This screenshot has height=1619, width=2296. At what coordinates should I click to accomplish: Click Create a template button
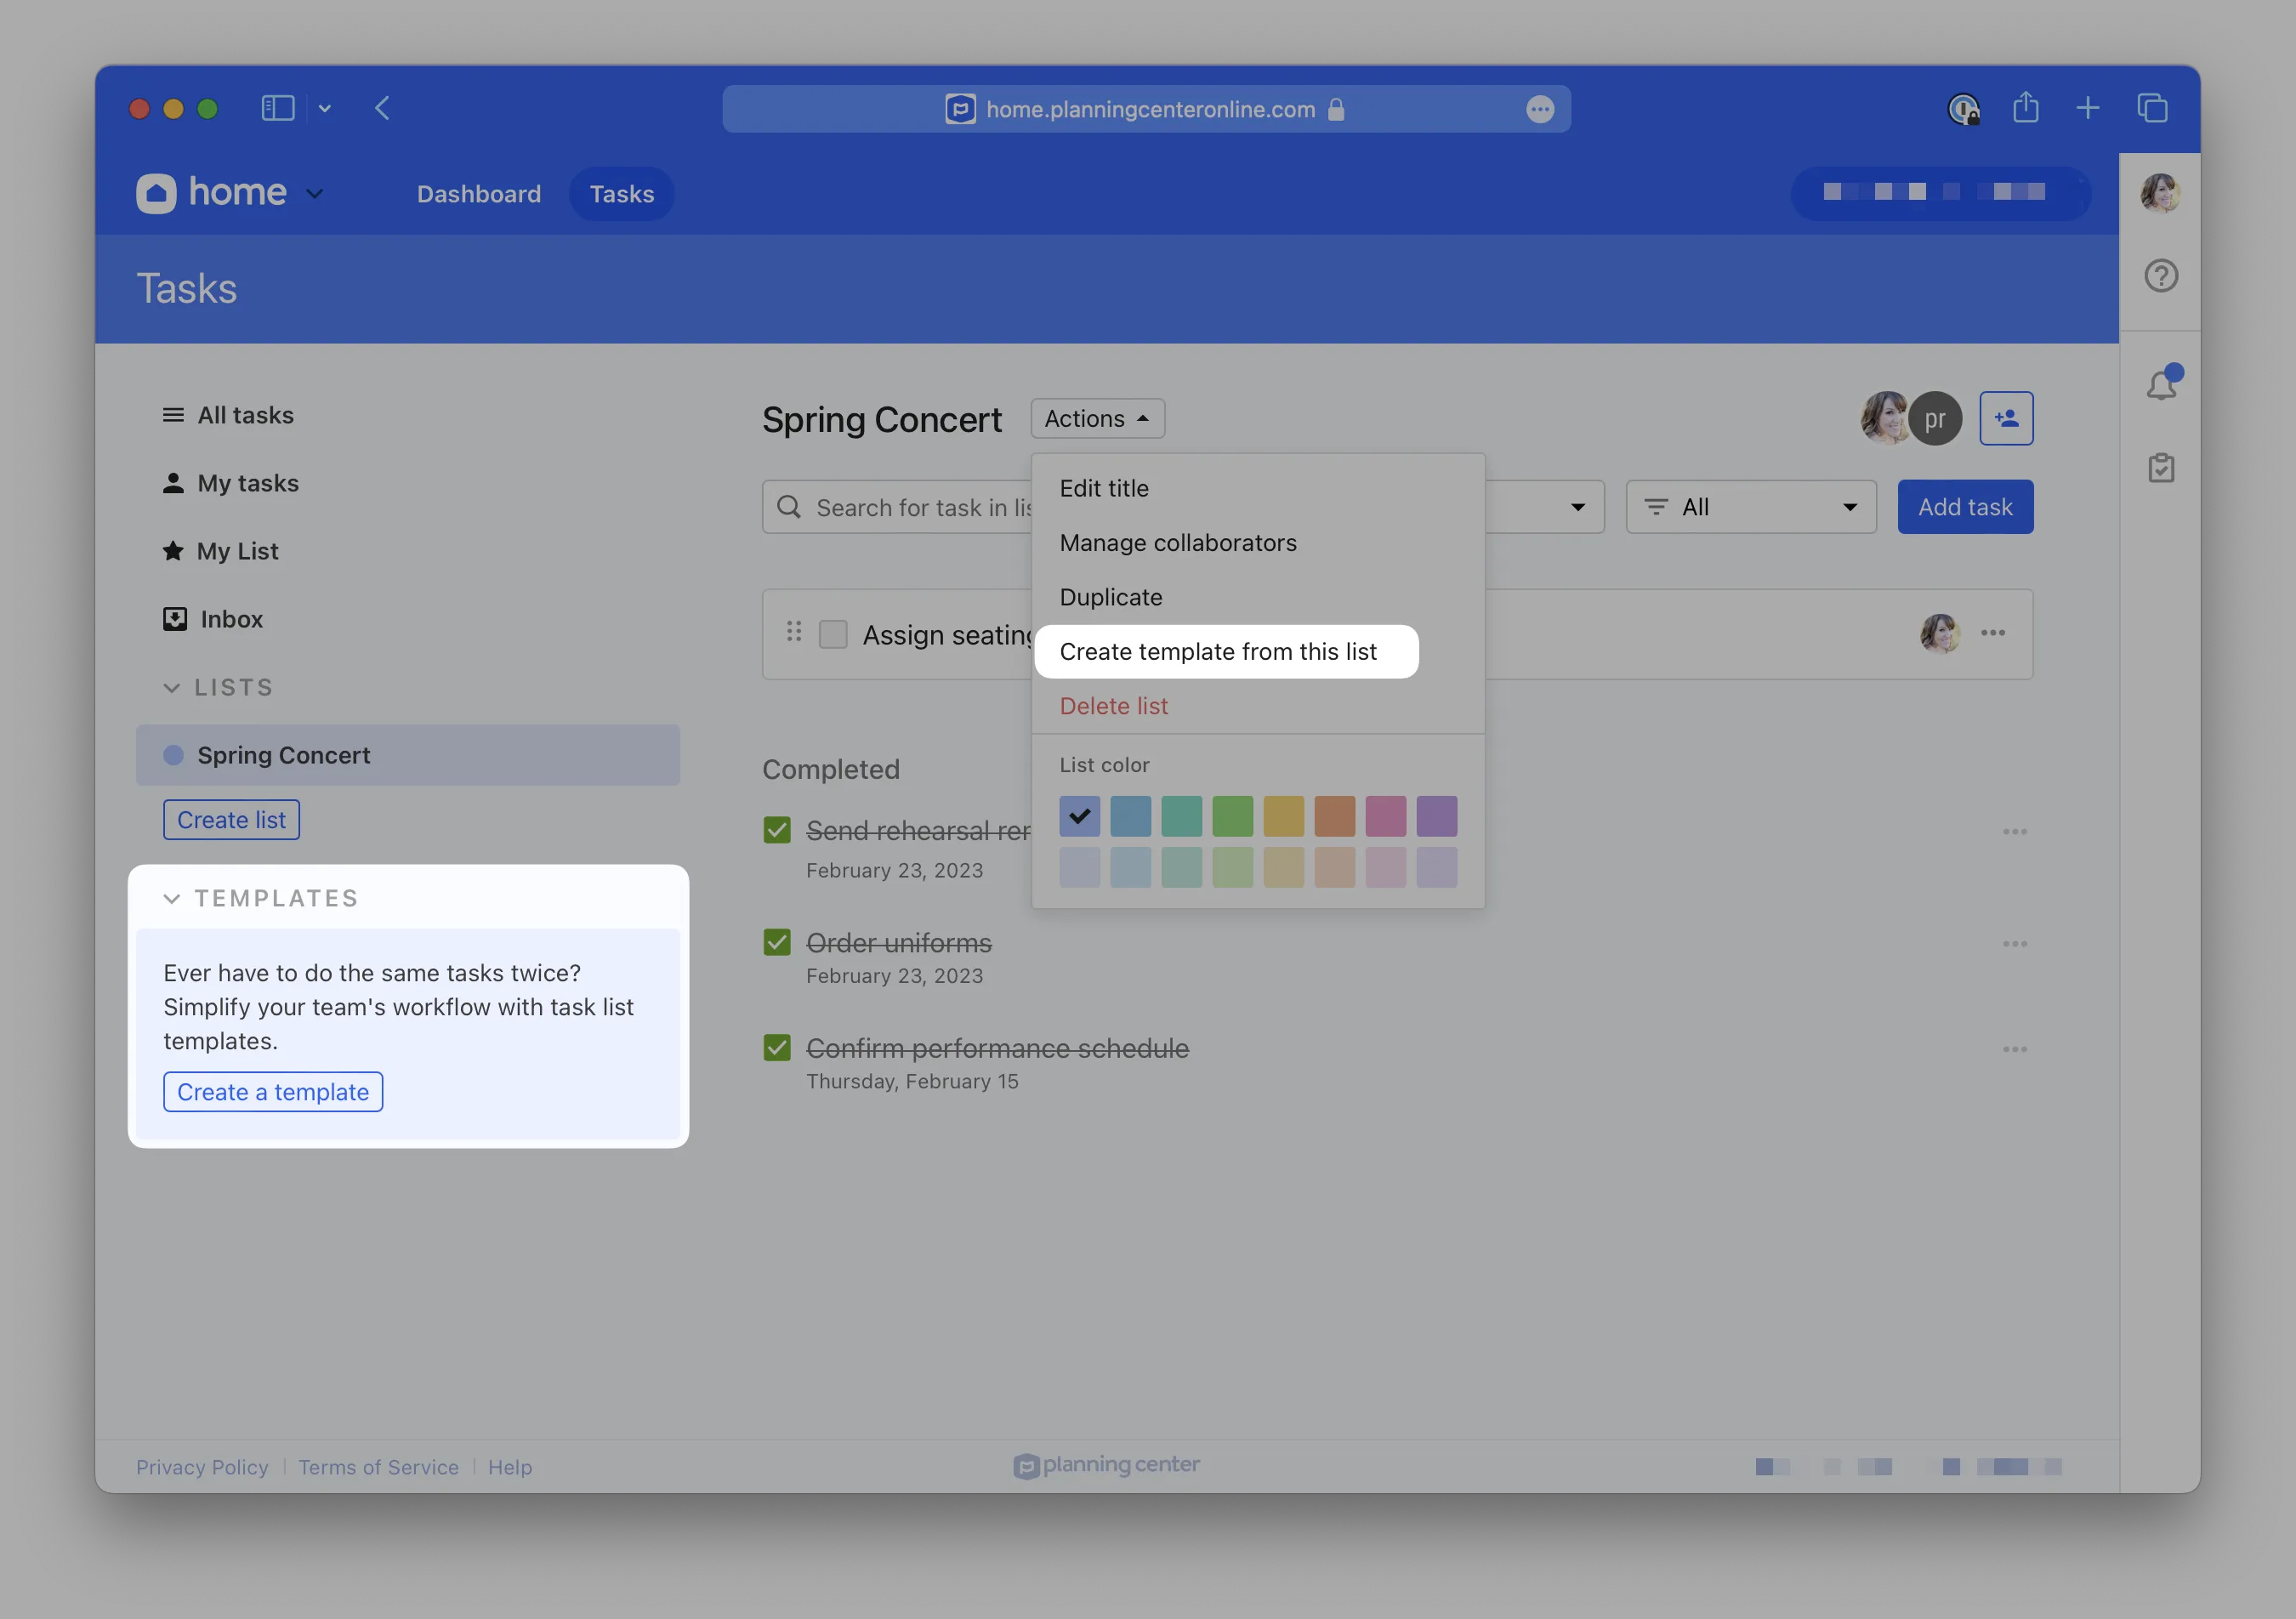[273, 1092]
